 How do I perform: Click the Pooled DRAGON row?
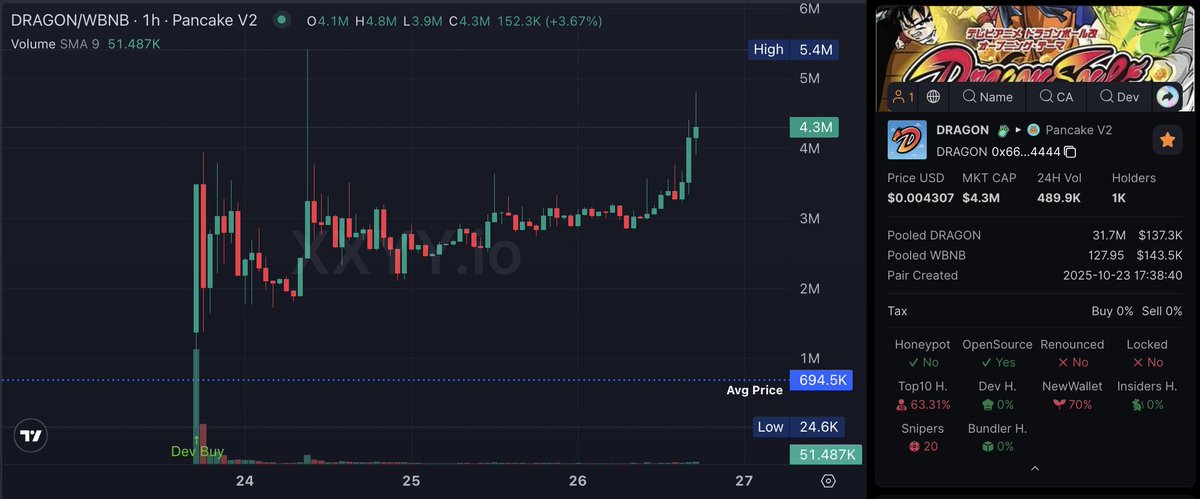[1035, 235]
